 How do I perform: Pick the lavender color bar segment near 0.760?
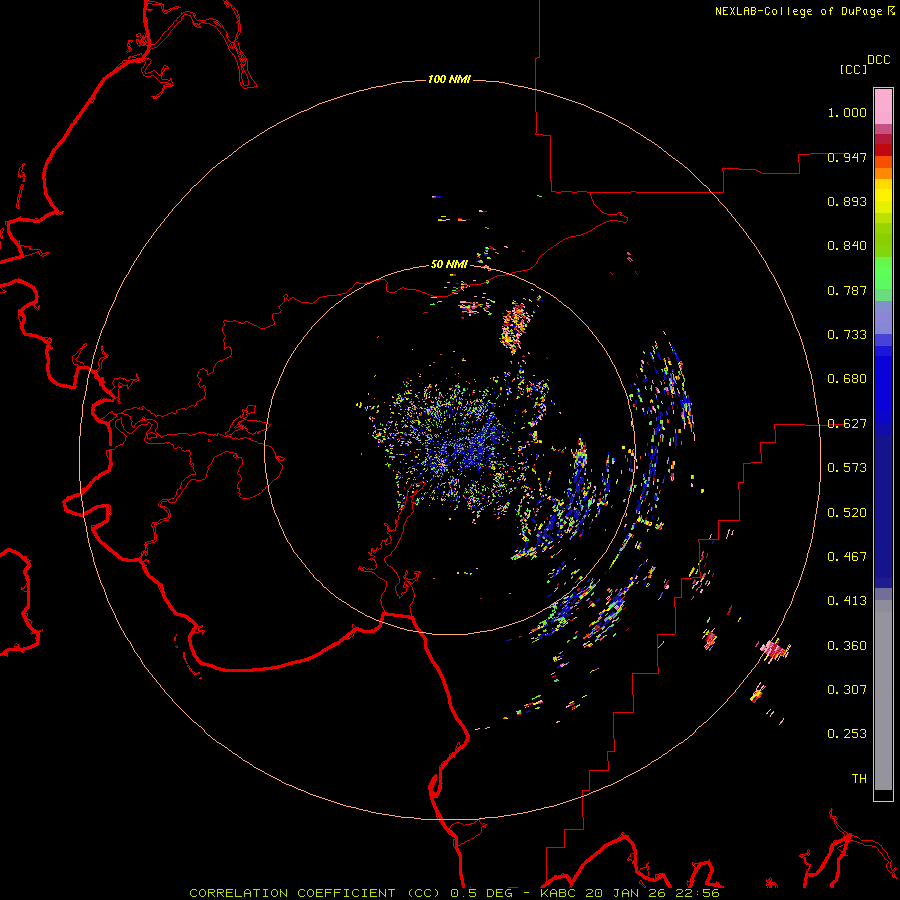tap(883, 317)
